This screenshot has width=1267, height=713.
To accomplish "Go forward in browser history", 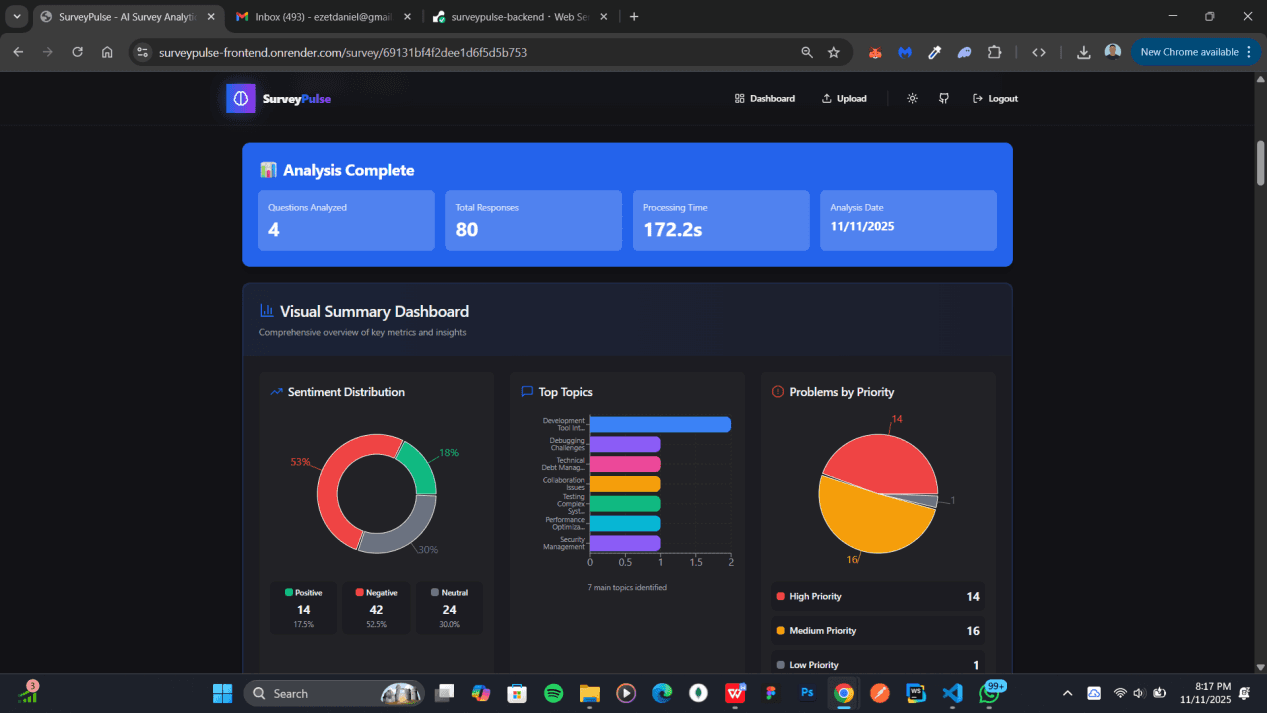I will tap(47, 52).
